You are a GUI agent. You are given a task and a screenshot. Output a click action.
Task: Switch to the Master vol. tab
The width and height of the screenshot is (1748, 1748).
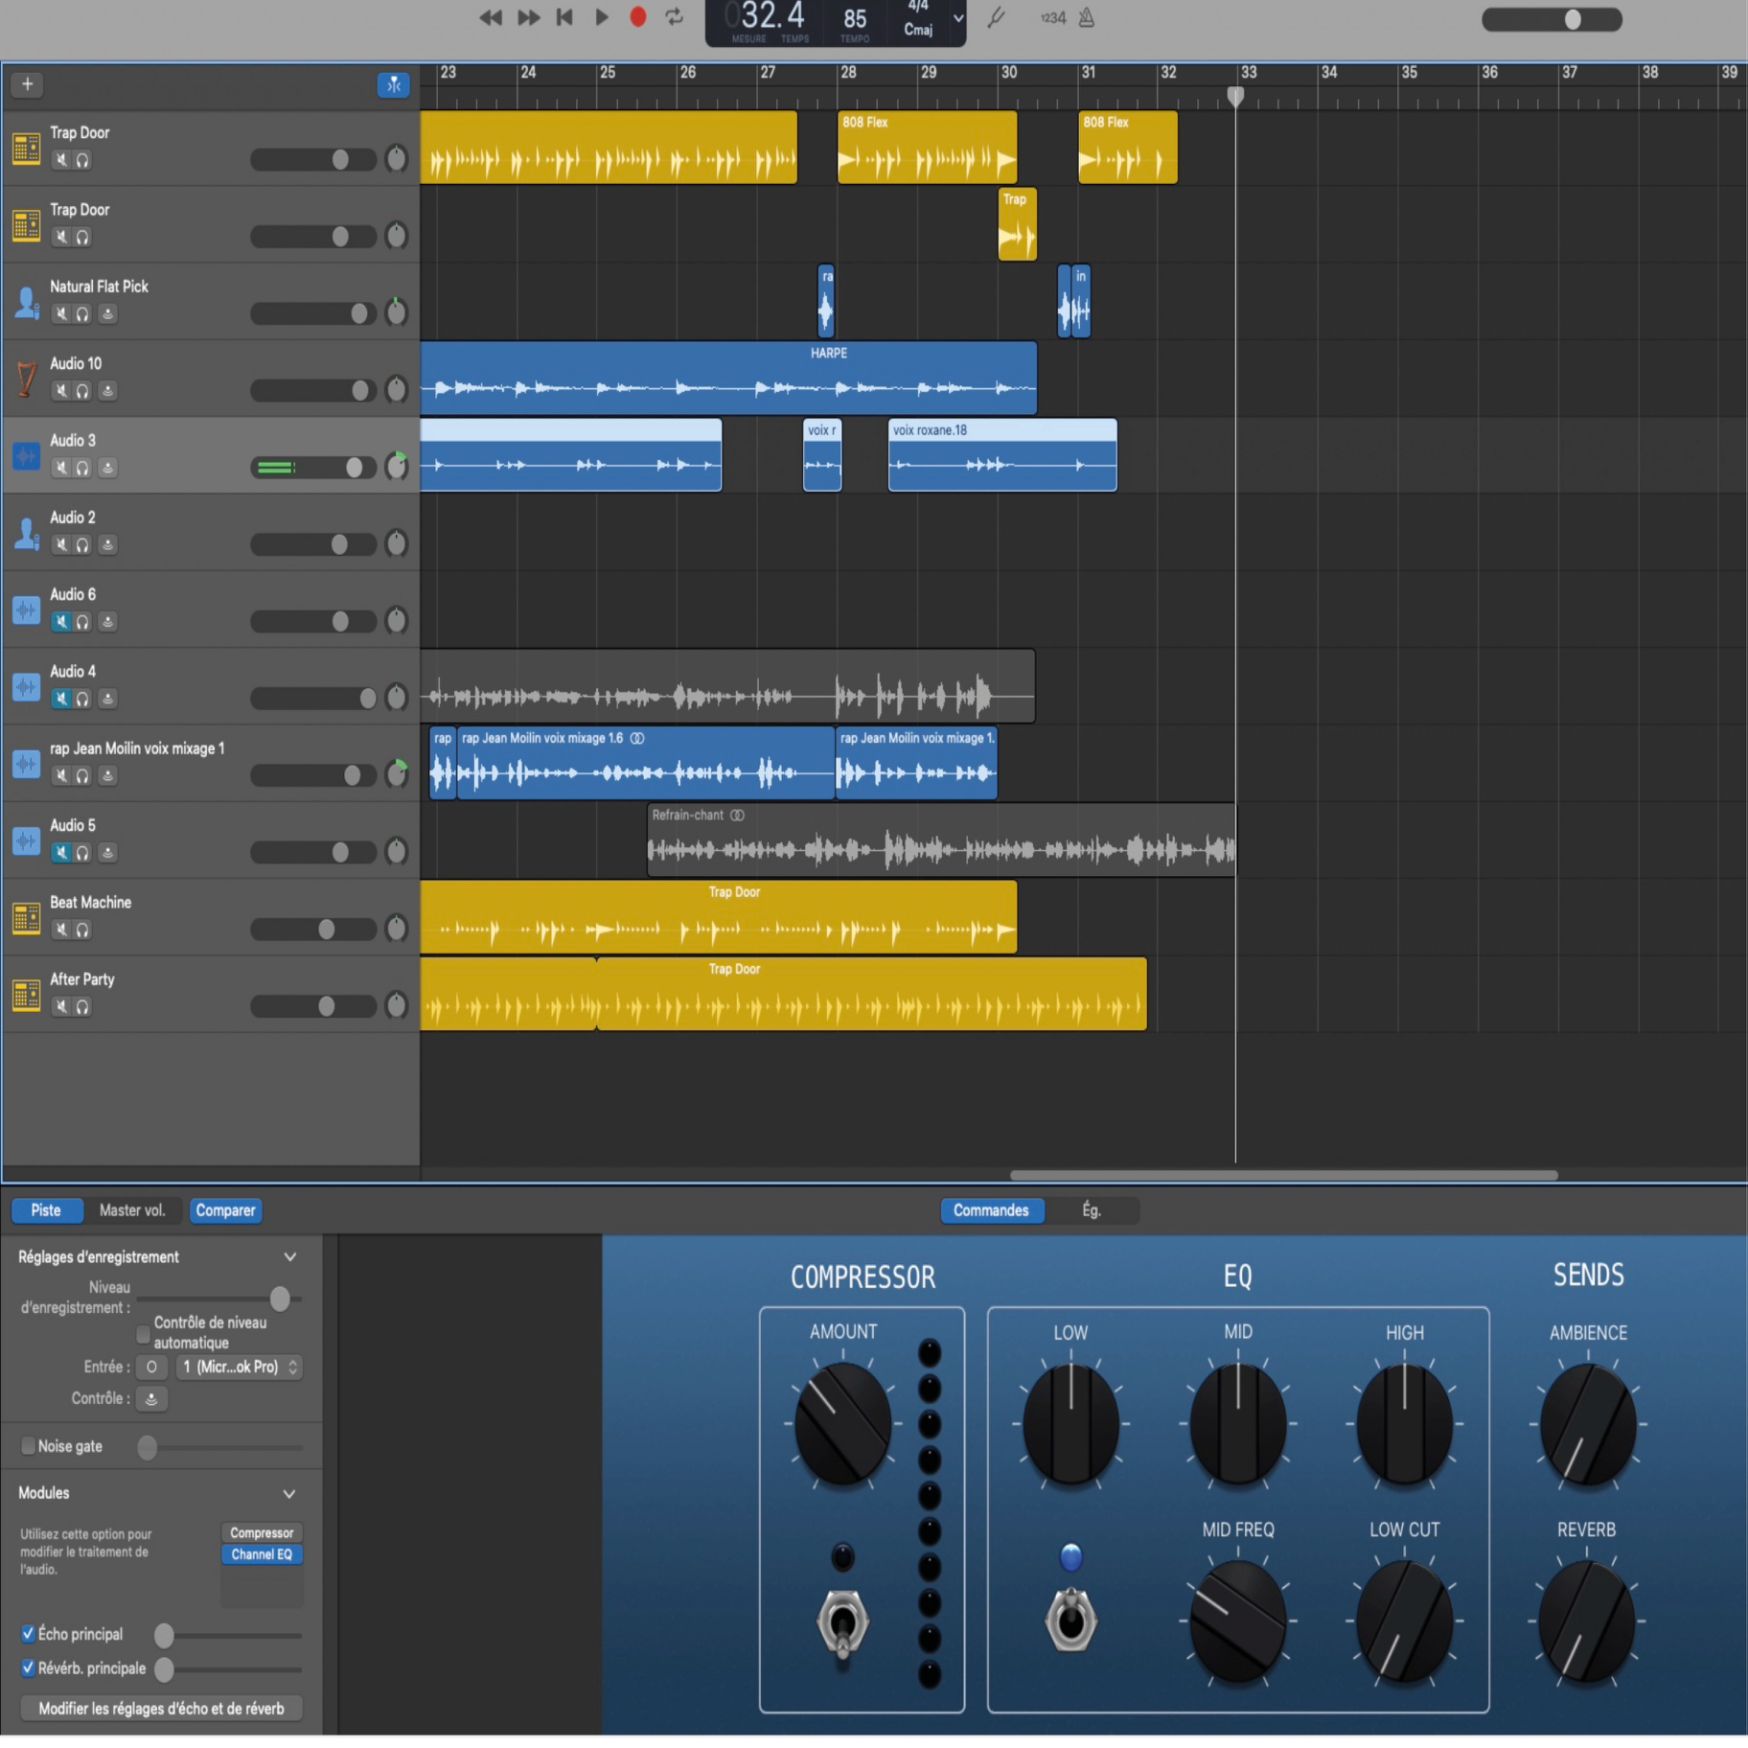pos(132,1210)
